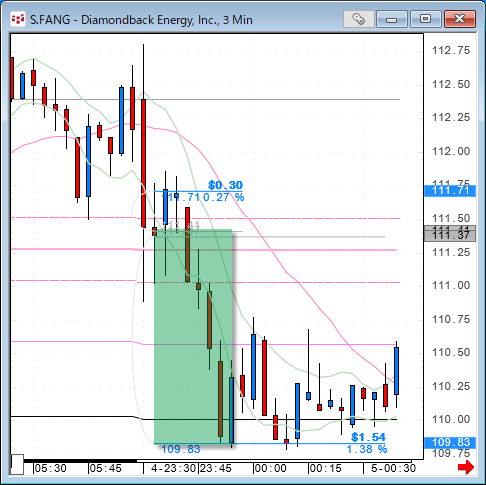Click the 110.50 price axis label
Viewport: 486px width, 485px height.
[451, 352]
